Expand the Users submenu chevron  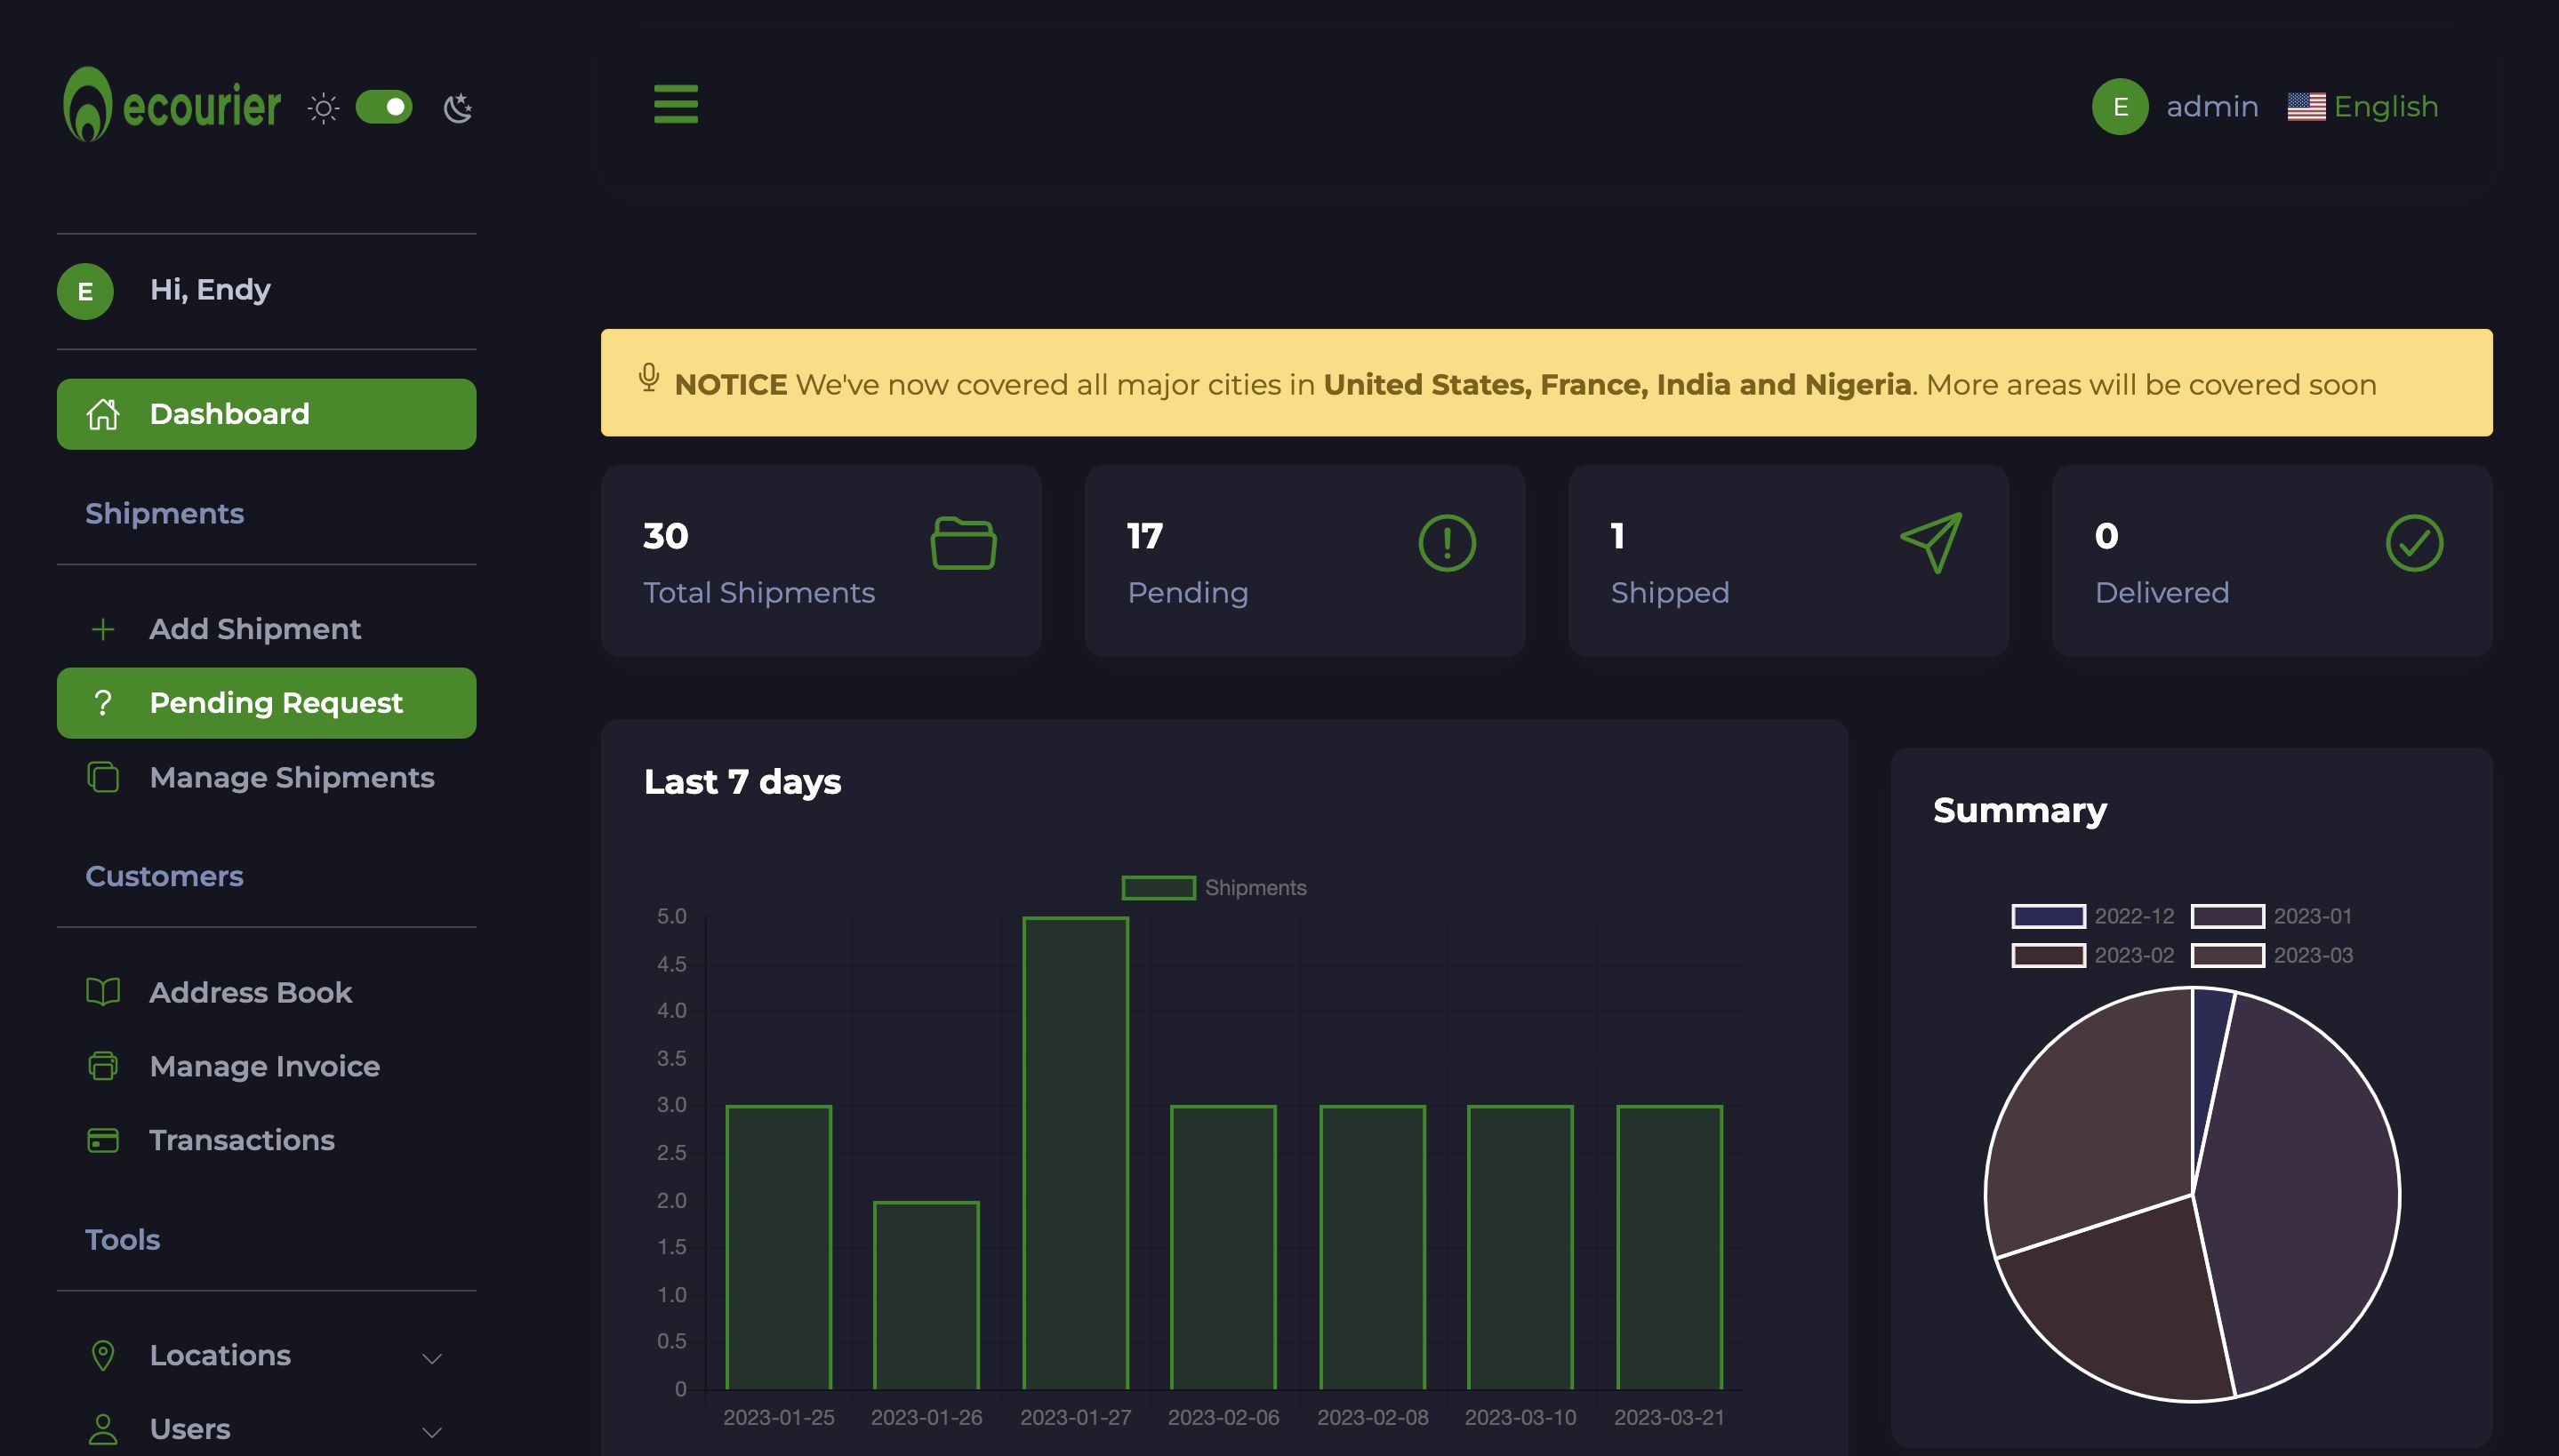click(x=432, y=1431)
